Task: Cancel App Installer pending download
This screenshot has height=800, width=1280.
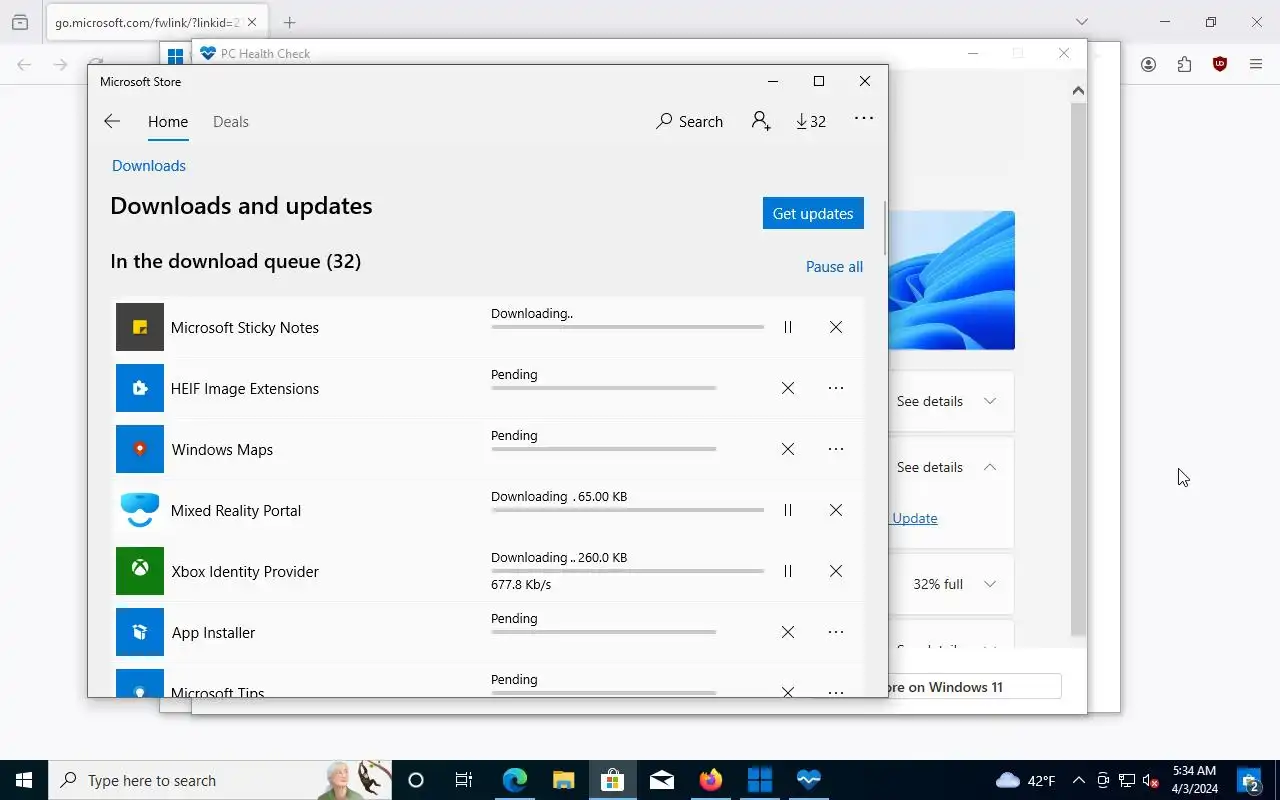Action: (x=788, y=632)
